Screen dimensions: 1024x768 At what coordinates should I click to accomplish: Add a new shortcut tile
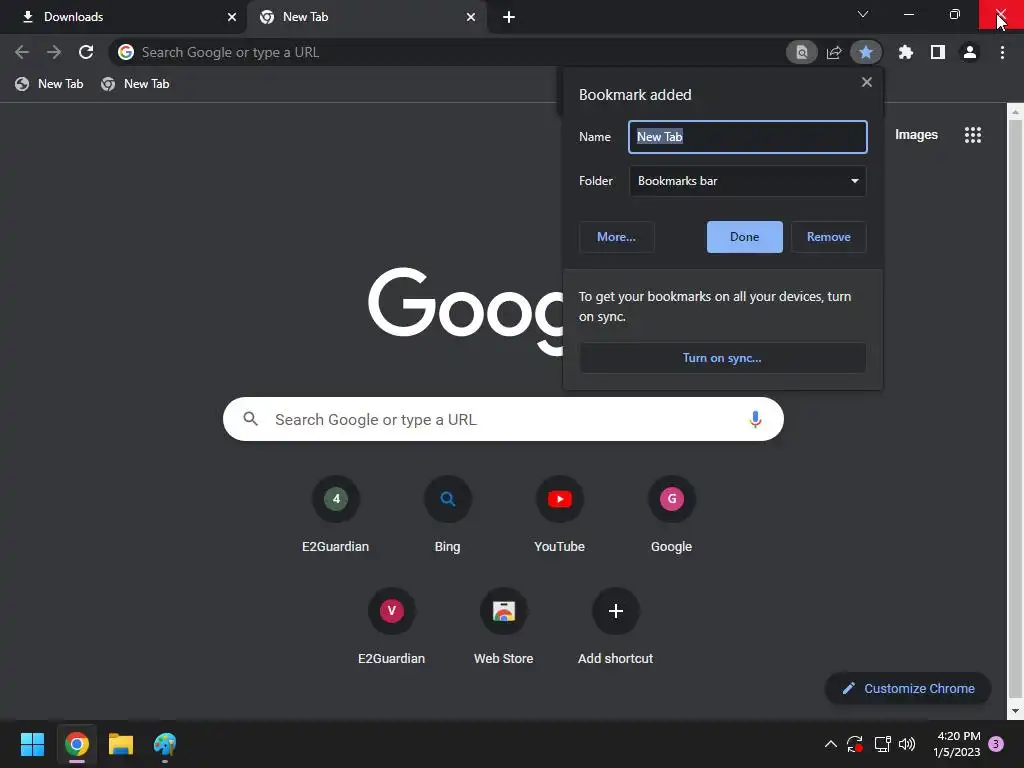pyautogui.click(x=615, y=627)
